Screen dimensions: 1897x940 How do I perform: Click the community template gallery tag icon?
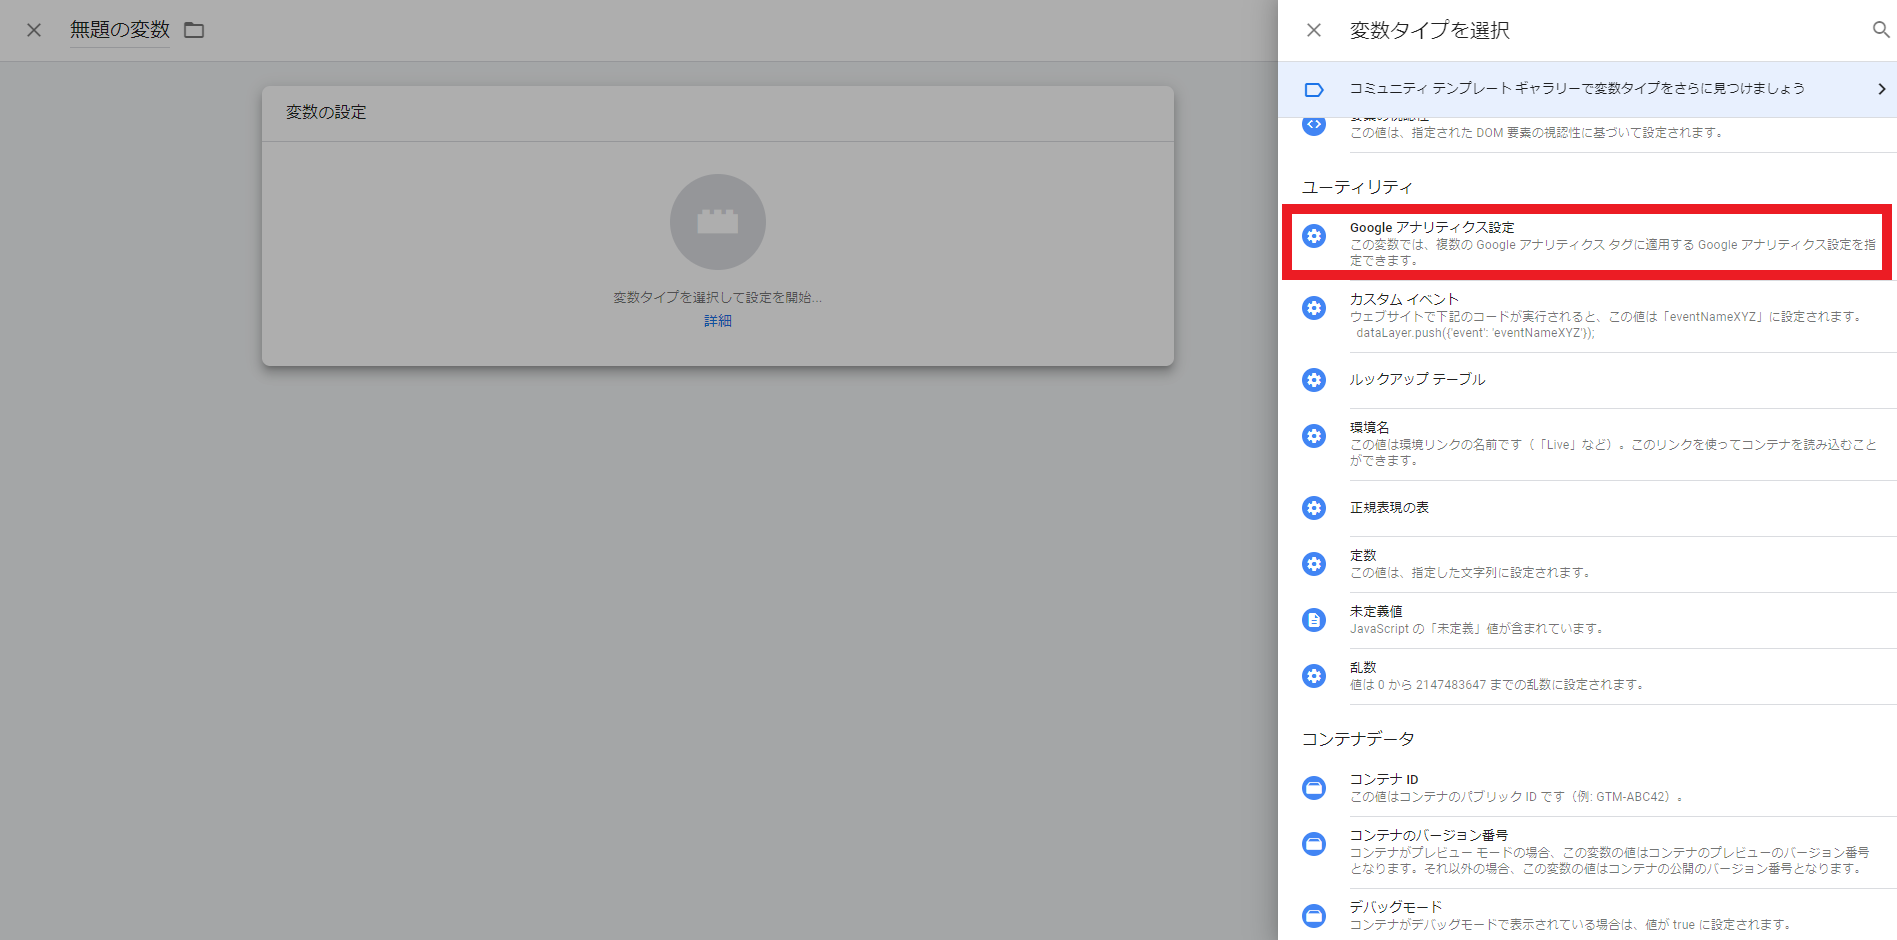tap(1314, 89)
